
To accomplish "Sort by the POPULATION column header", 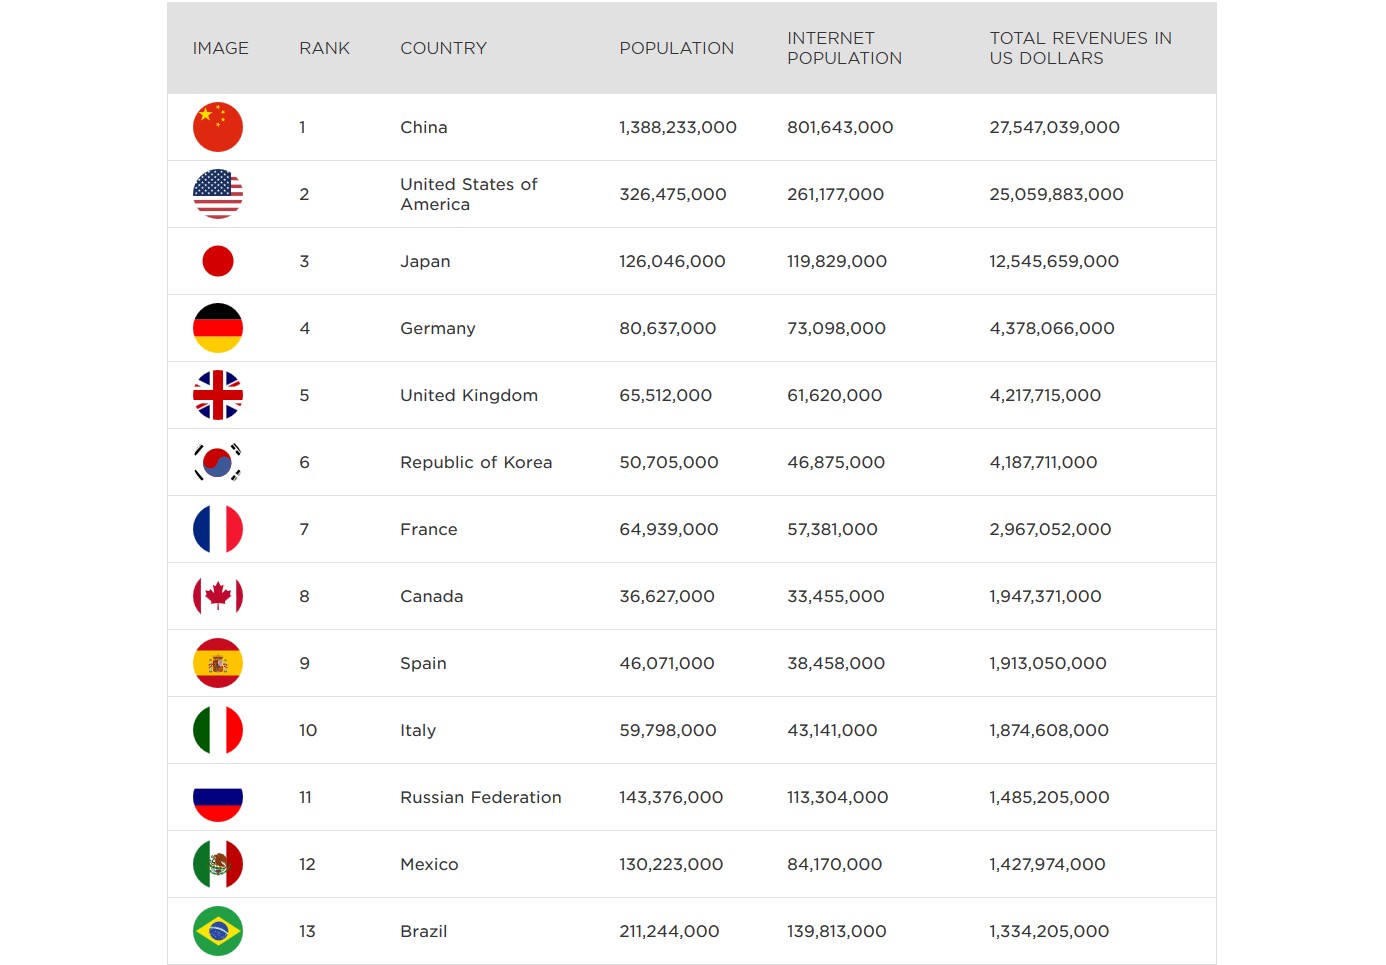I will pyautogui.click(x=676, y=48).
